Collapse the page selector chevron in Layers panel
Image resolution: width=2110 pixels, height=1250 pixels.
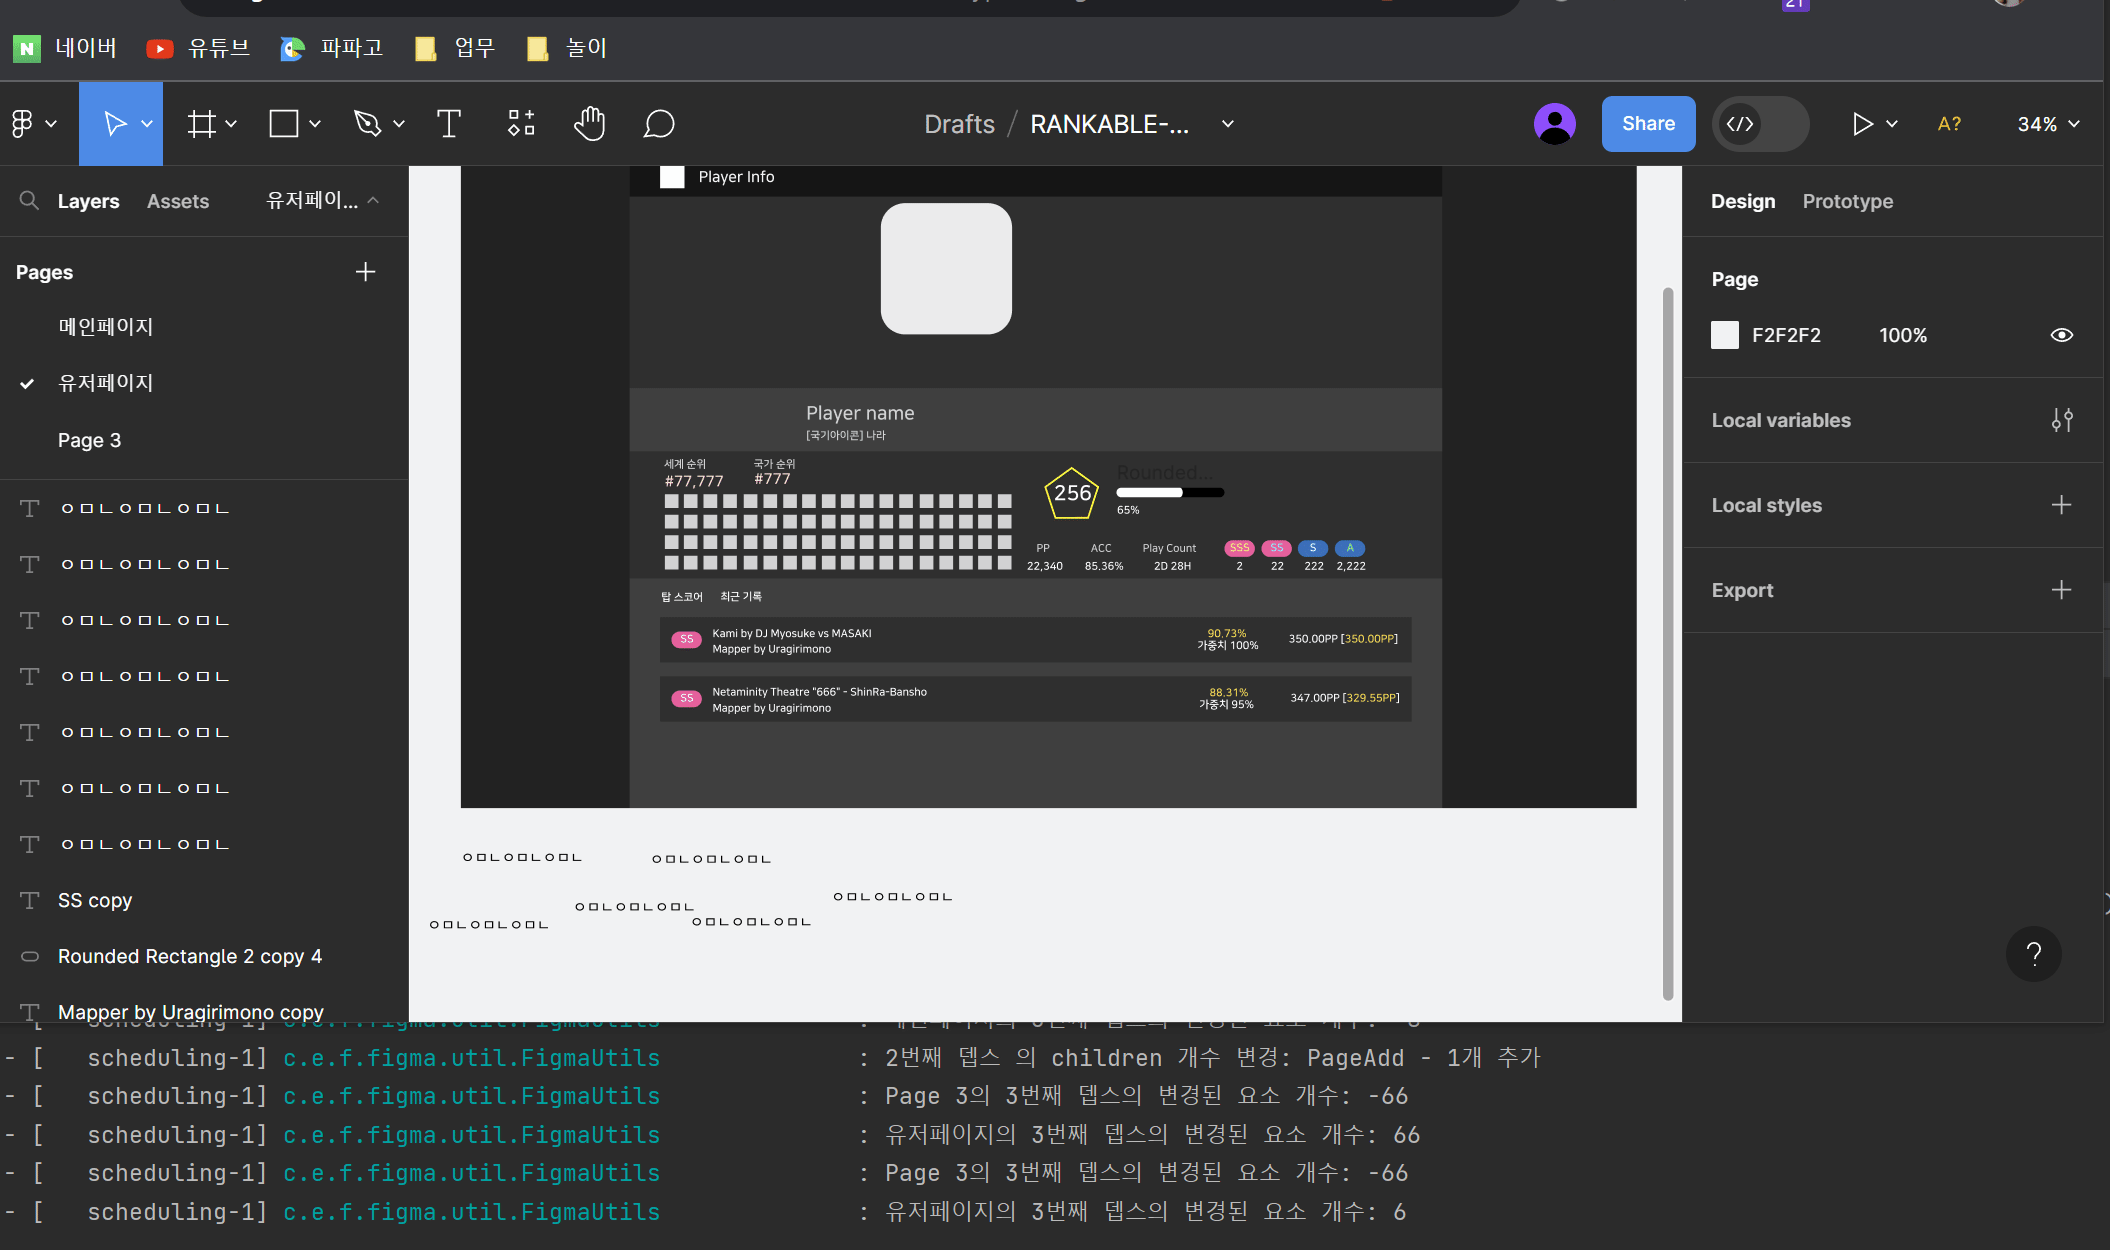[373, 200]
